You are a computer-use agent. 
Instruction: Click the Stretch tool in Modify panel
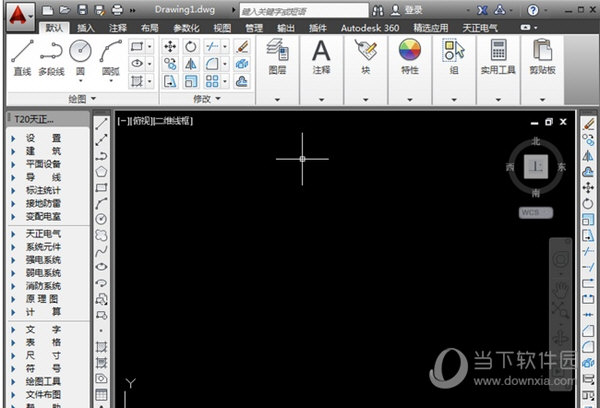[x=170, y=81]
